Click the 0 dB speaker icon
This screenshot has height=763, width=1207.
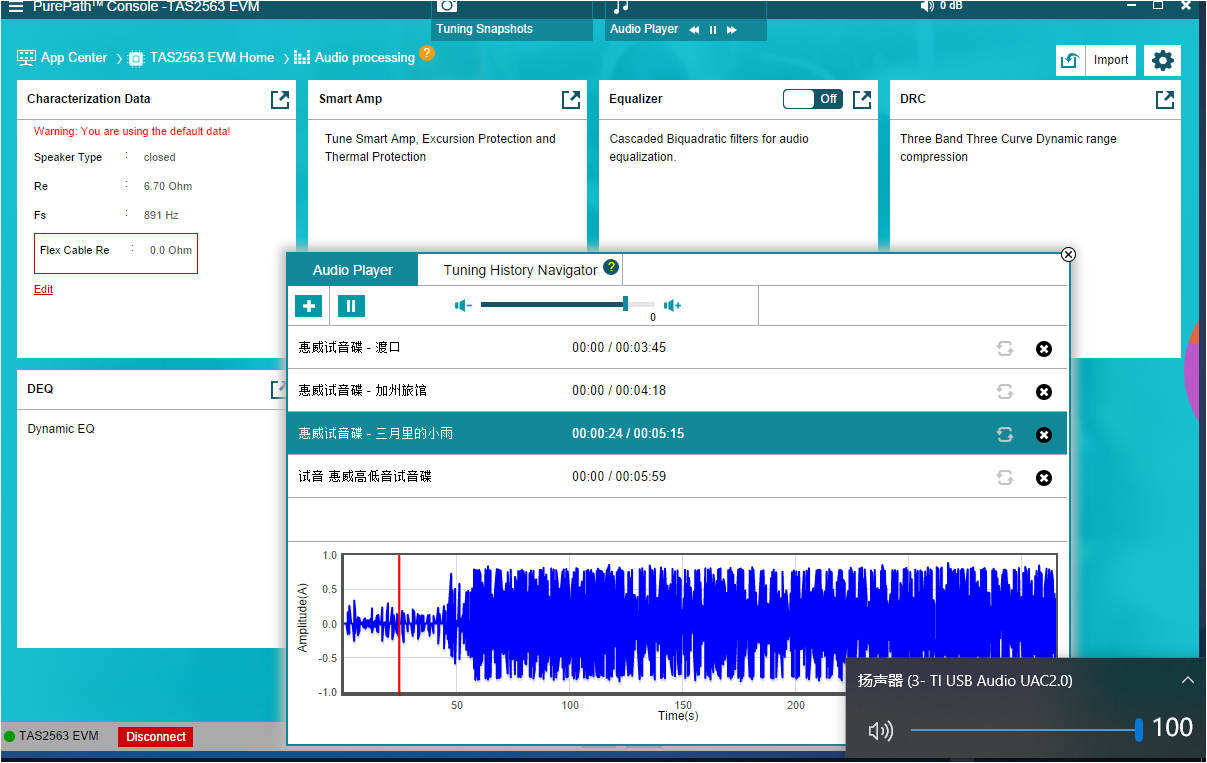click(x=927, y=6)
